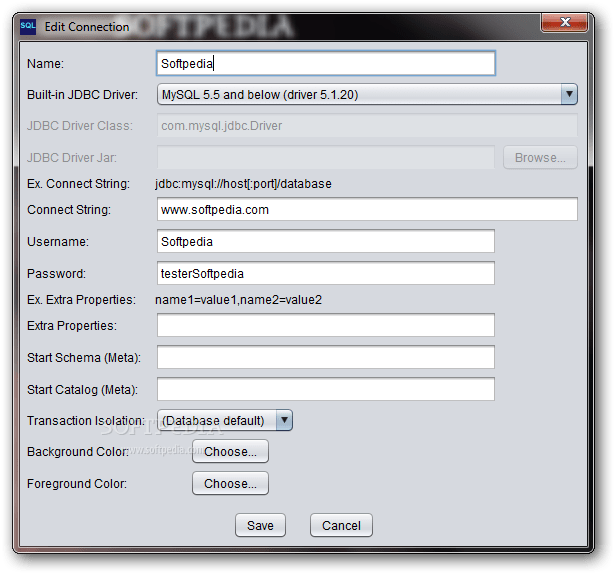Click into the Password field
Image resolution: width=615 pixels, height=574 pixels.
click(326, 273)
